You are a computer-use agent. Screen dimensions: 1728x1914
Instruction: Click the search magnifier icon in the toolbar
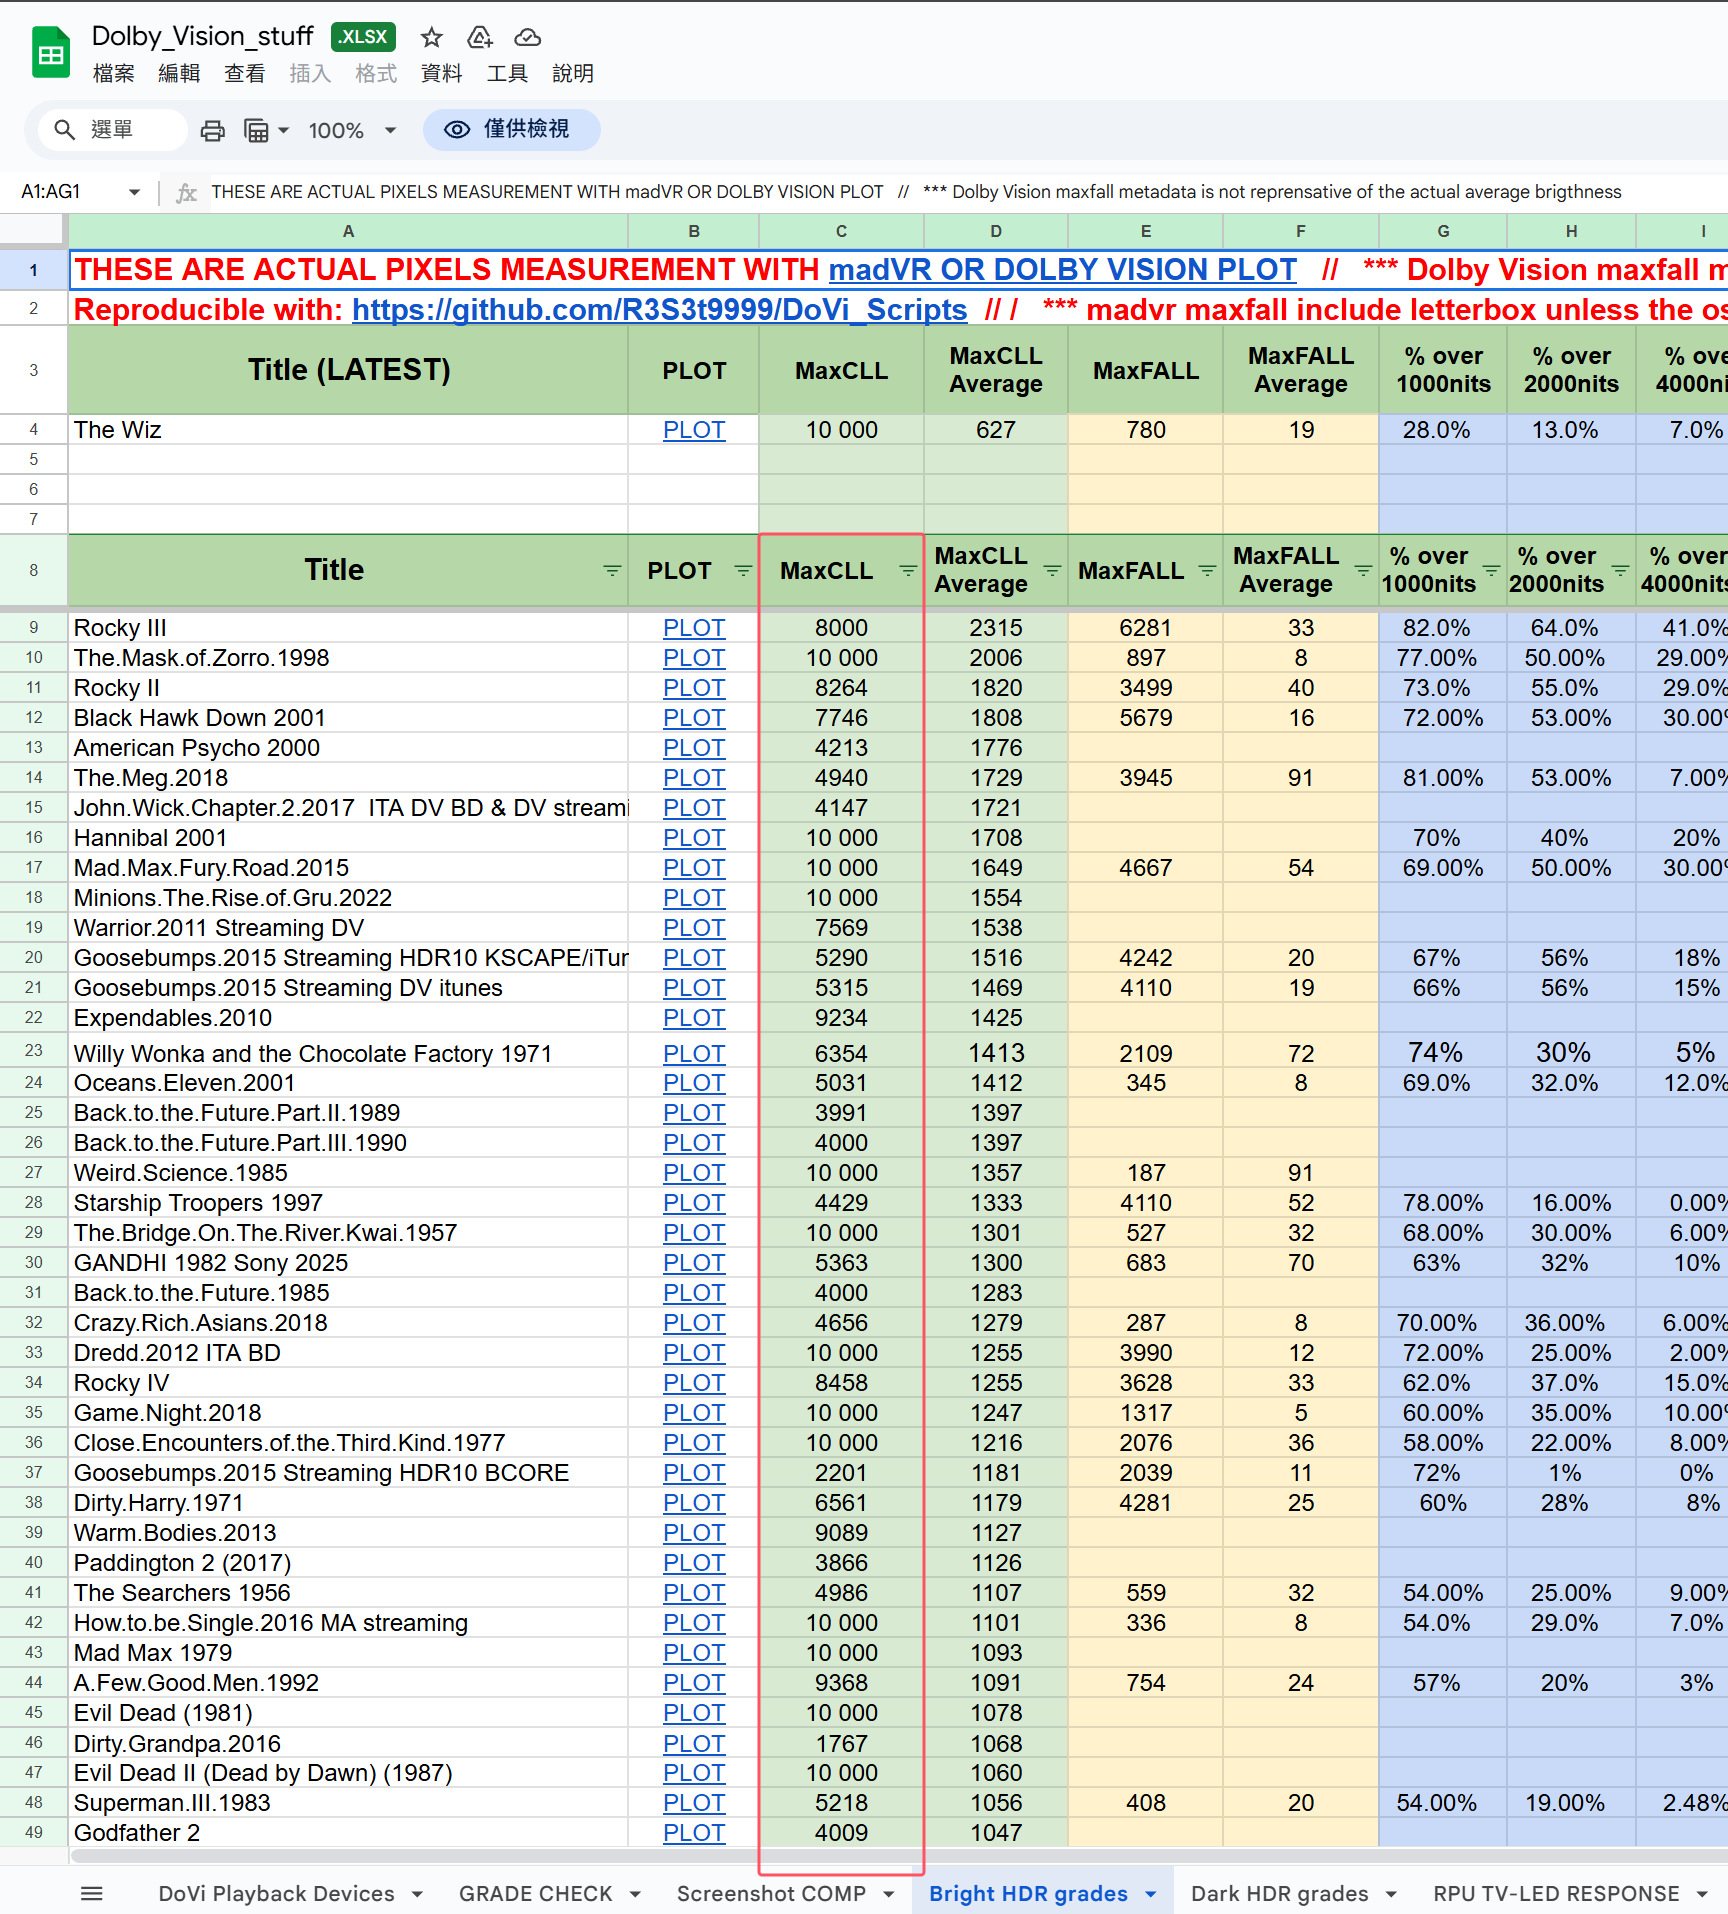[65, 130]
